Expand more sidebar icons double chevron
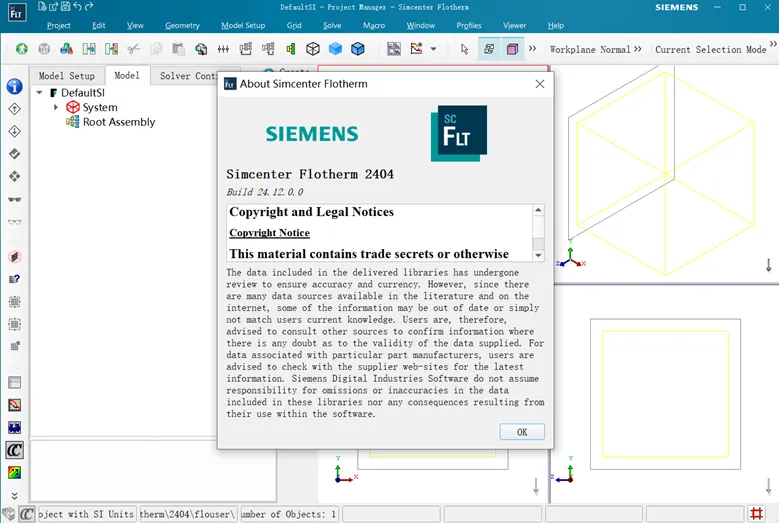This screenshot has height=523, width=779. [x=14, y=496]
